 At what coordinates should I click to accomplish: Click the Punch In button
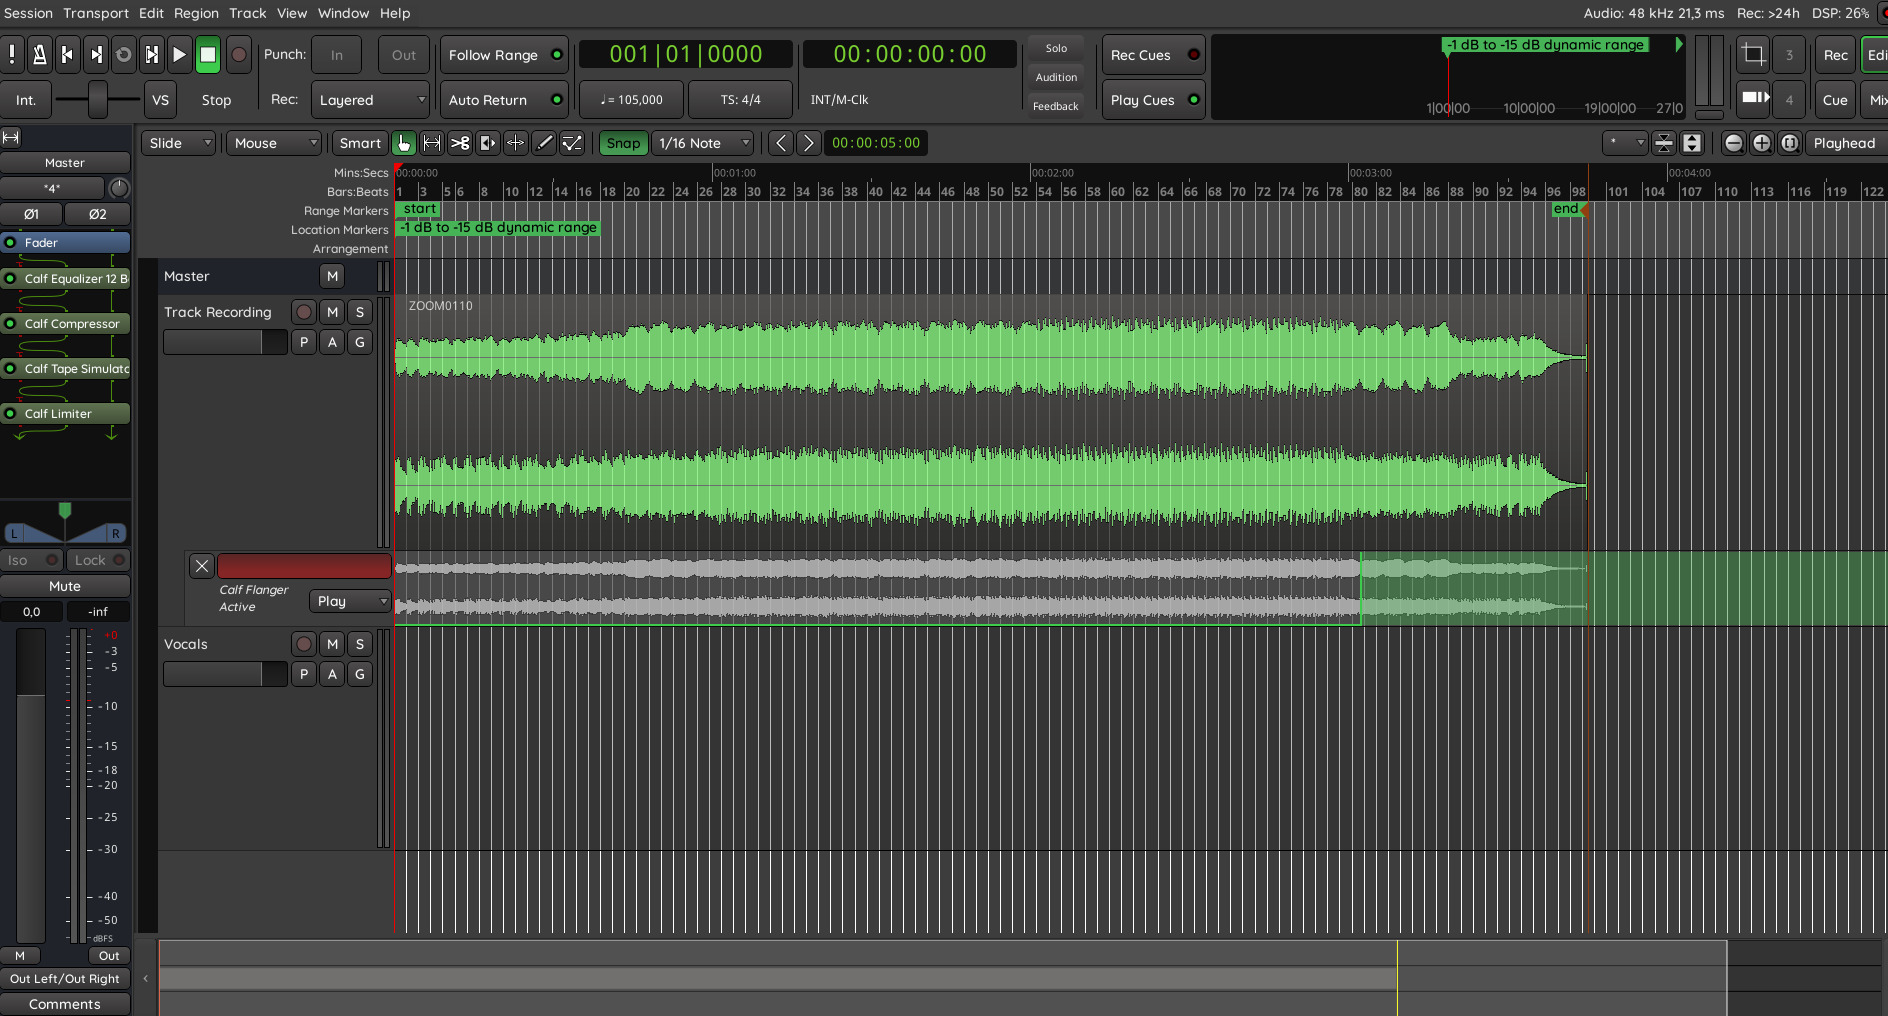coord(337,55)
